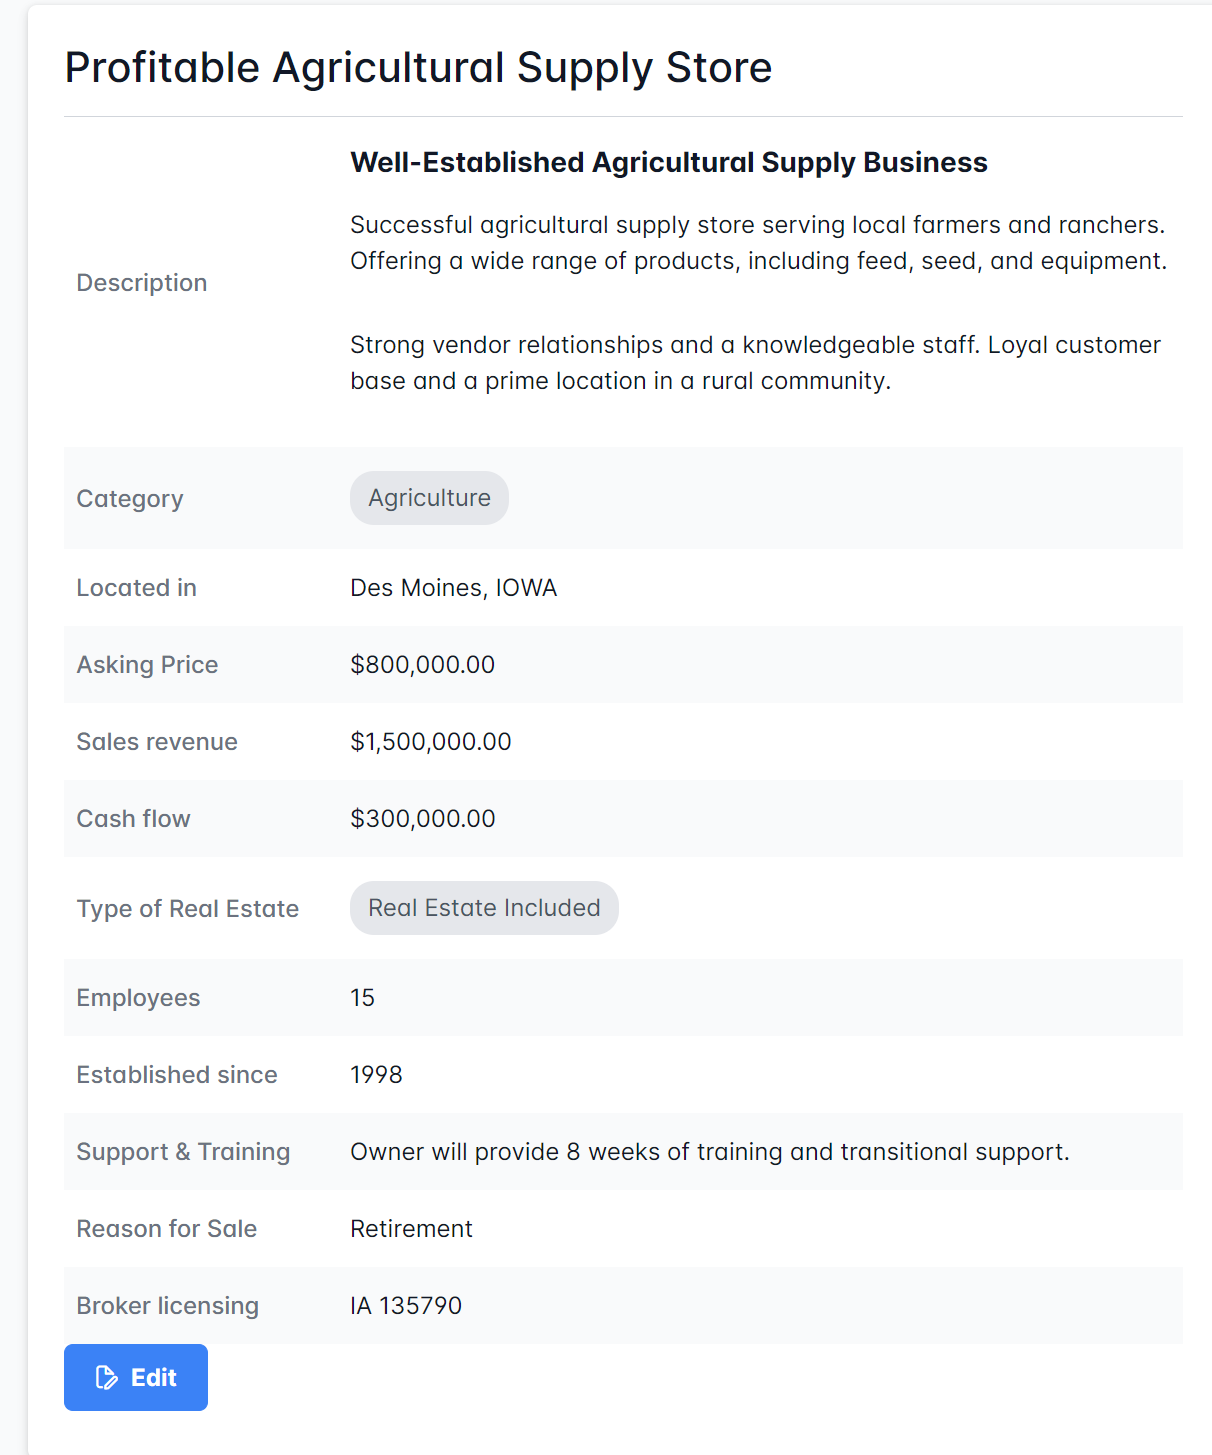Click the Retirement reason text
Image resolution: width=1212 pixels, height=1455 pixels.
pyautogui.click(x=411, y=1229)
